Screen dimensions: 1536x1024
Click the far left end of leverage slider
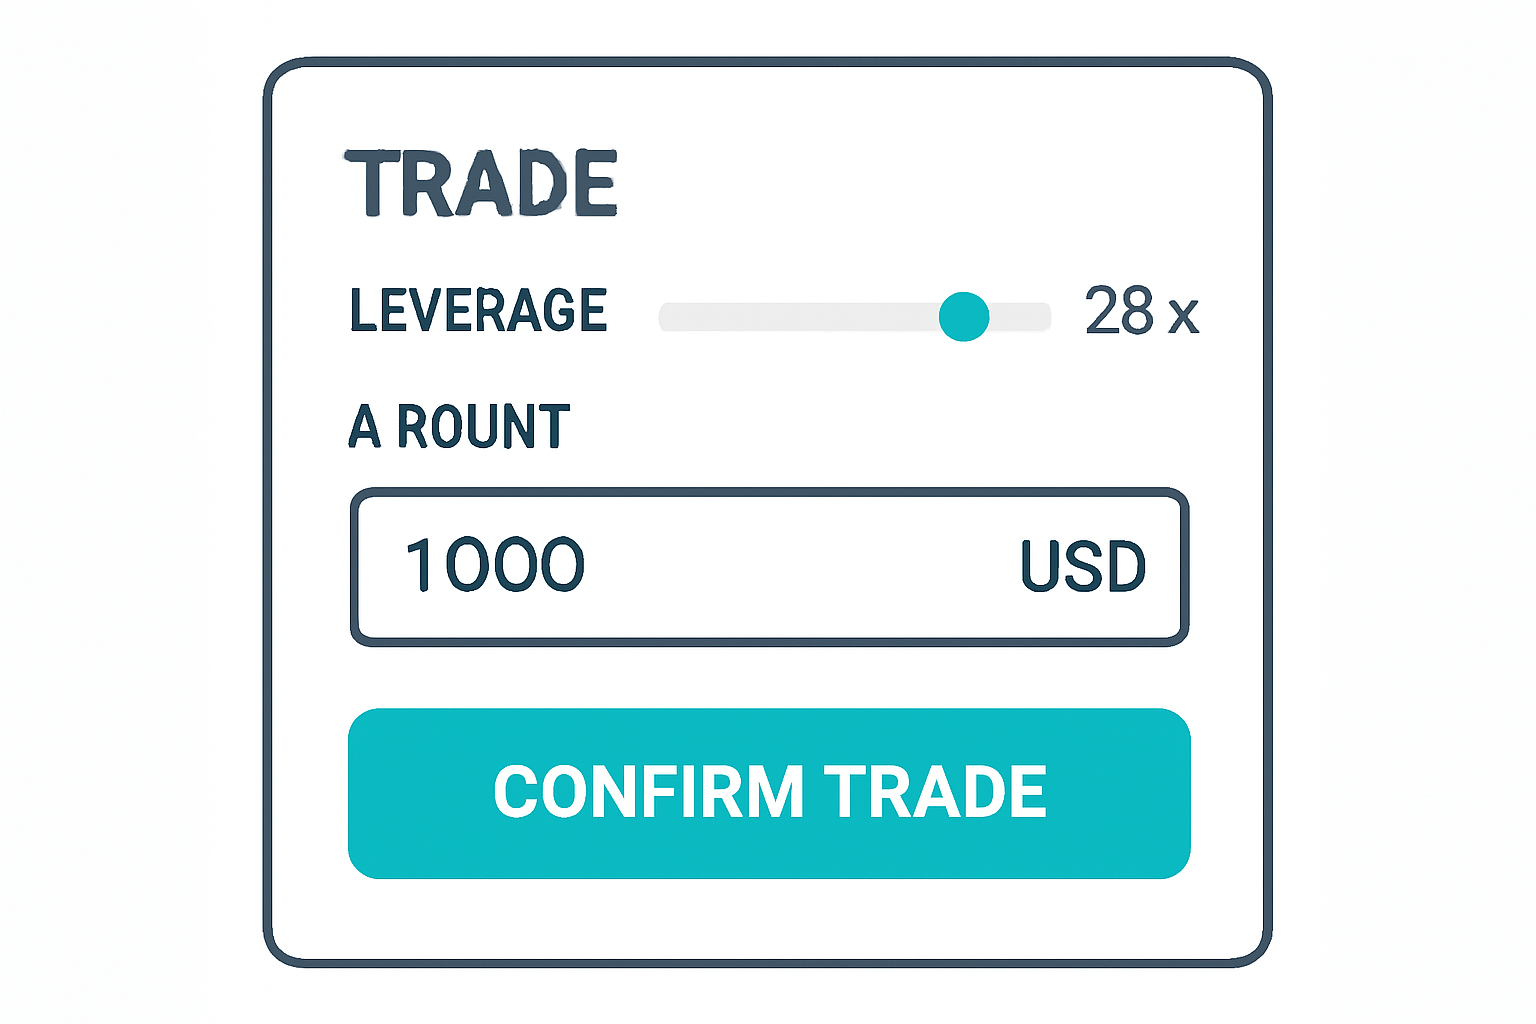point(666,317)
